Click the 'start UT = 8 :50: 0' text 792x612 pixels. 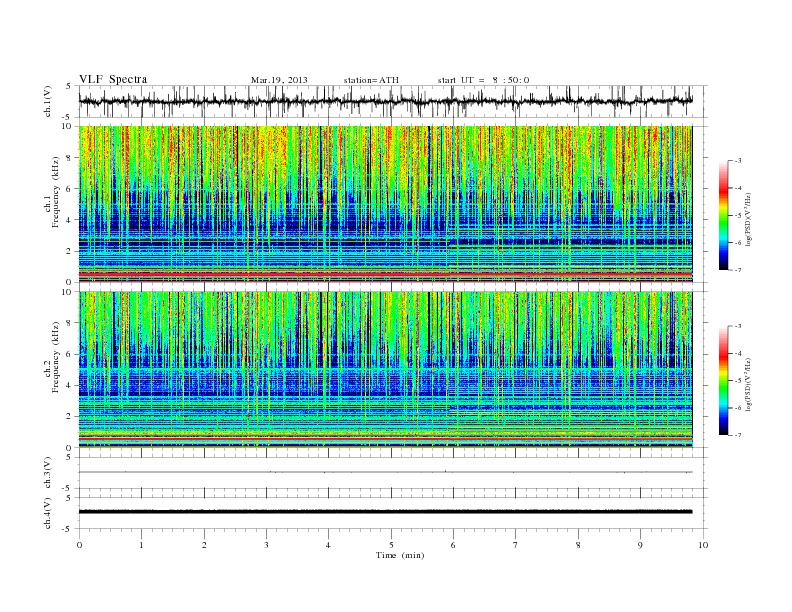tap(483, 80)
